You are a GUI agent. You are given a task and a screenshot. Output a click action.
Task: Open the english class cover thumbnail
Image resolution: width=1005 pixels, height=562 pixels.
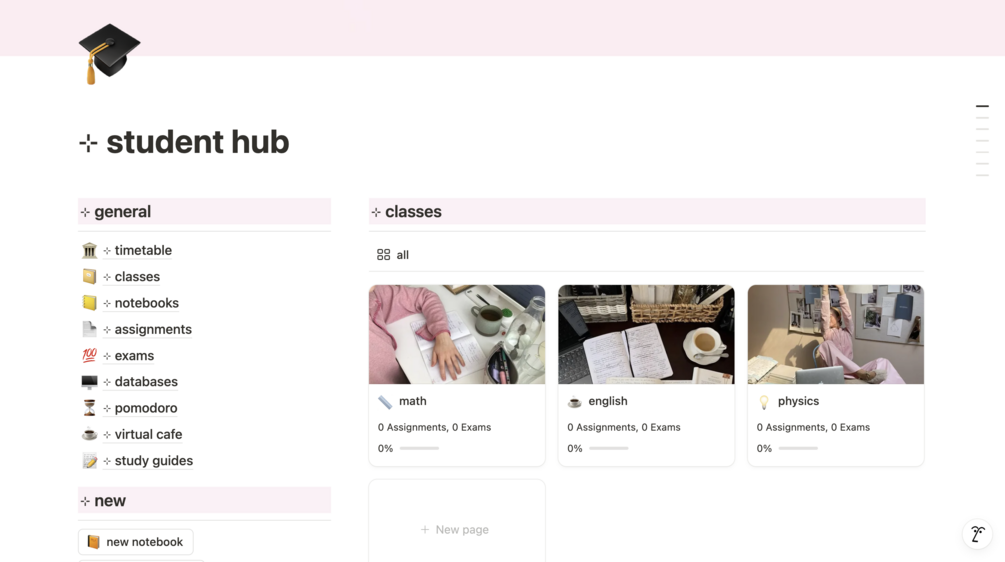pyautogui.click(x=646, y=335)
